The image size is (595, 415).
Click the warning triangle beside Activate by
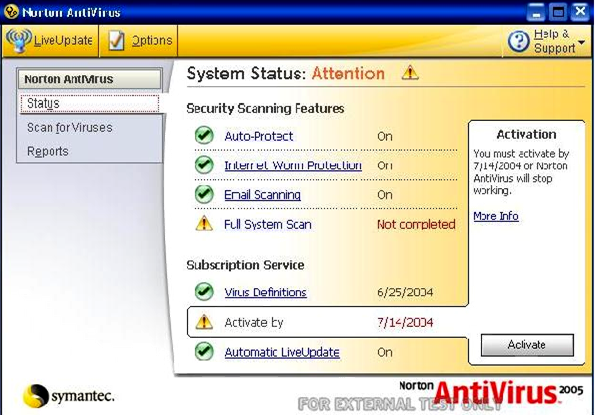(x=204, y=322)
